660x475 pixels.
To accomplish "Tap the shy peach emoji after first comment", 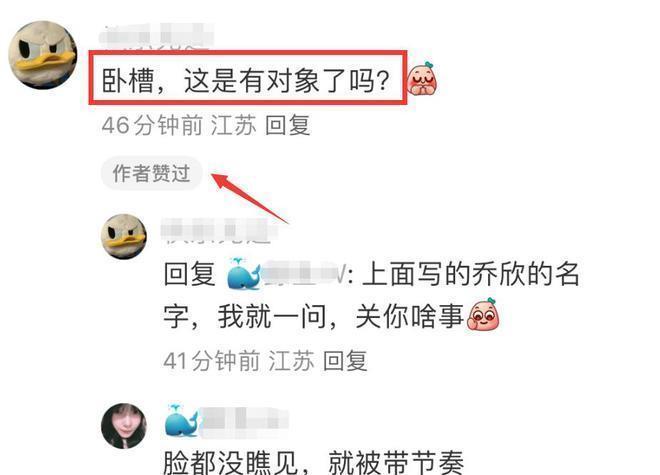I will [422, 78].
